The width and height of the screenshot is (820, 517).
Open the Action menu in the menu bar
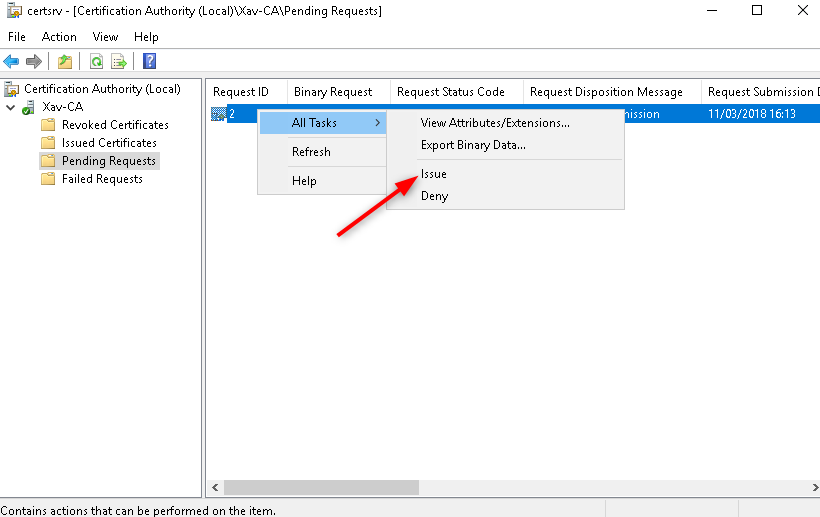coord(59,37)
